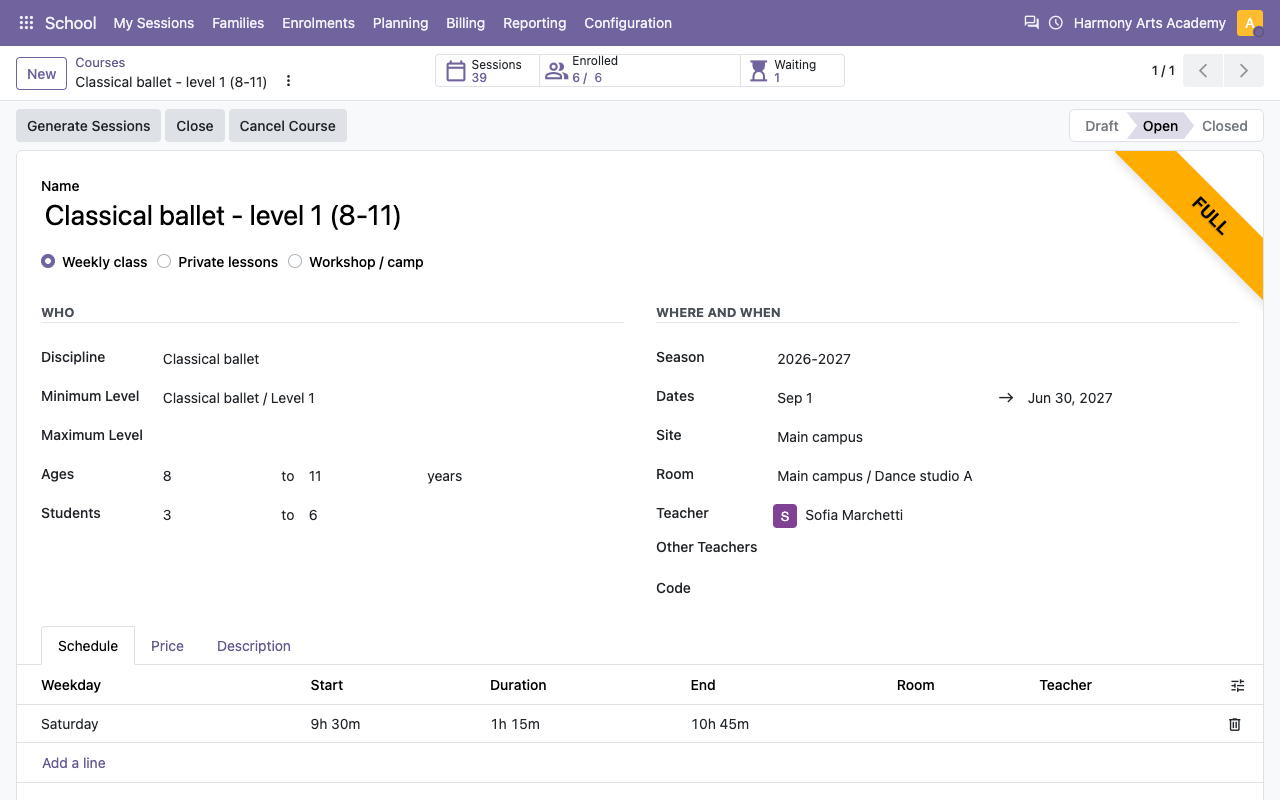Click the Close course button

pos(195,126)
